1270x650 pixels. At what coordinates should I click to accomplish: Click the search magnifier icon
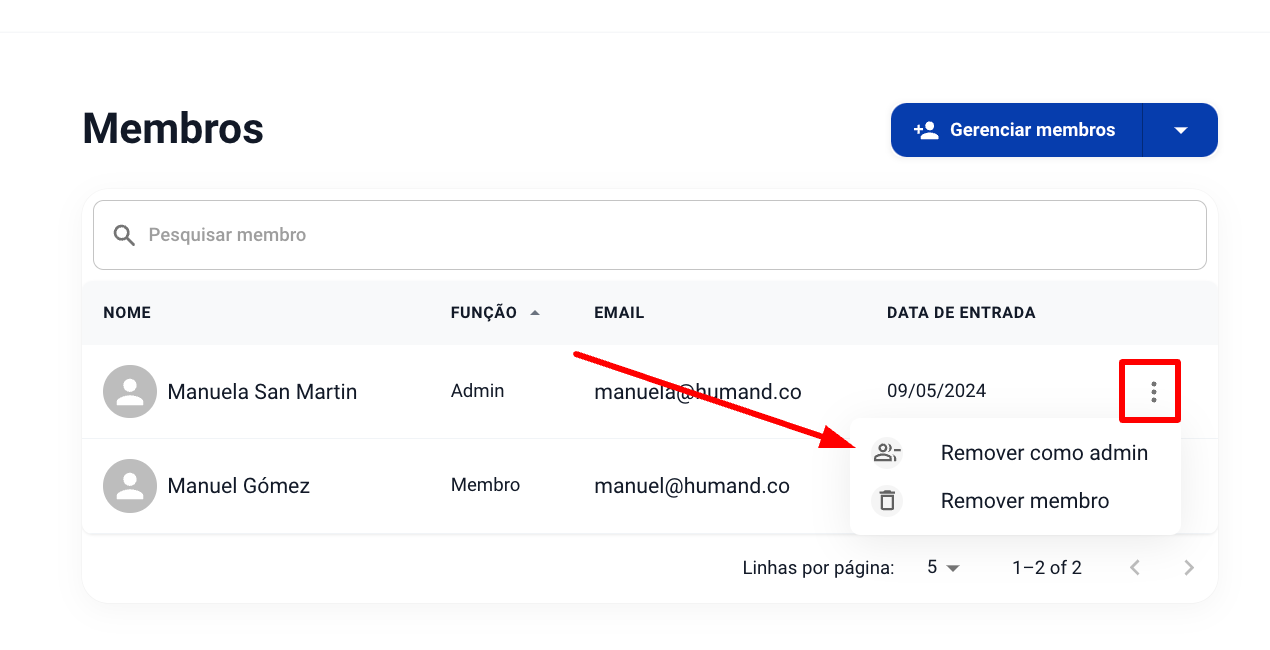pos(124,235)
